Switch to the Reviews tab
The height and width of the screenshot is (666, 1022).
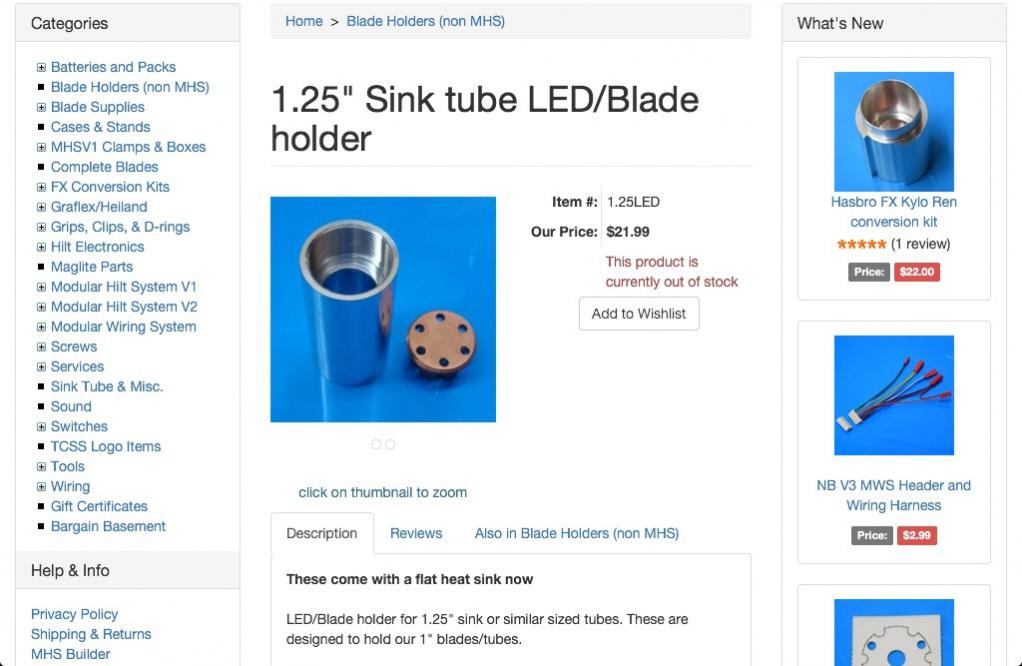416,534
